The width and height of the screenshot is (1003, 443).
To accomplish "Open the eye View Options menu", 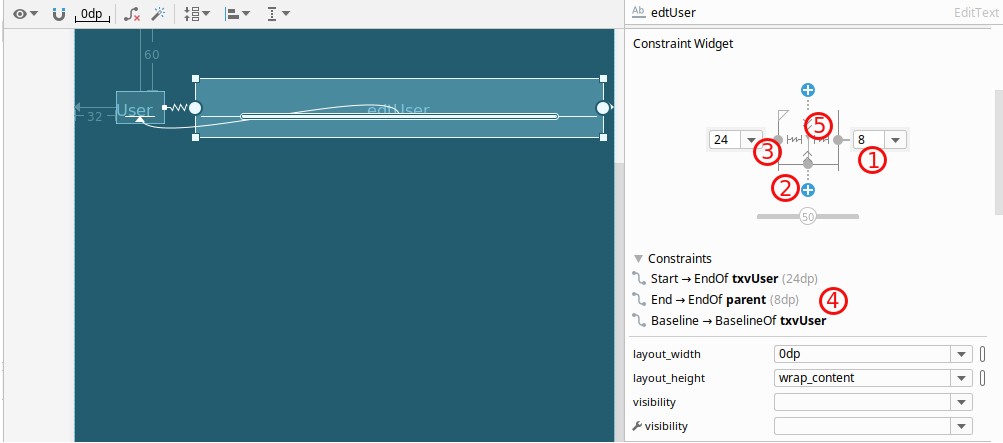I will (26, 13).
